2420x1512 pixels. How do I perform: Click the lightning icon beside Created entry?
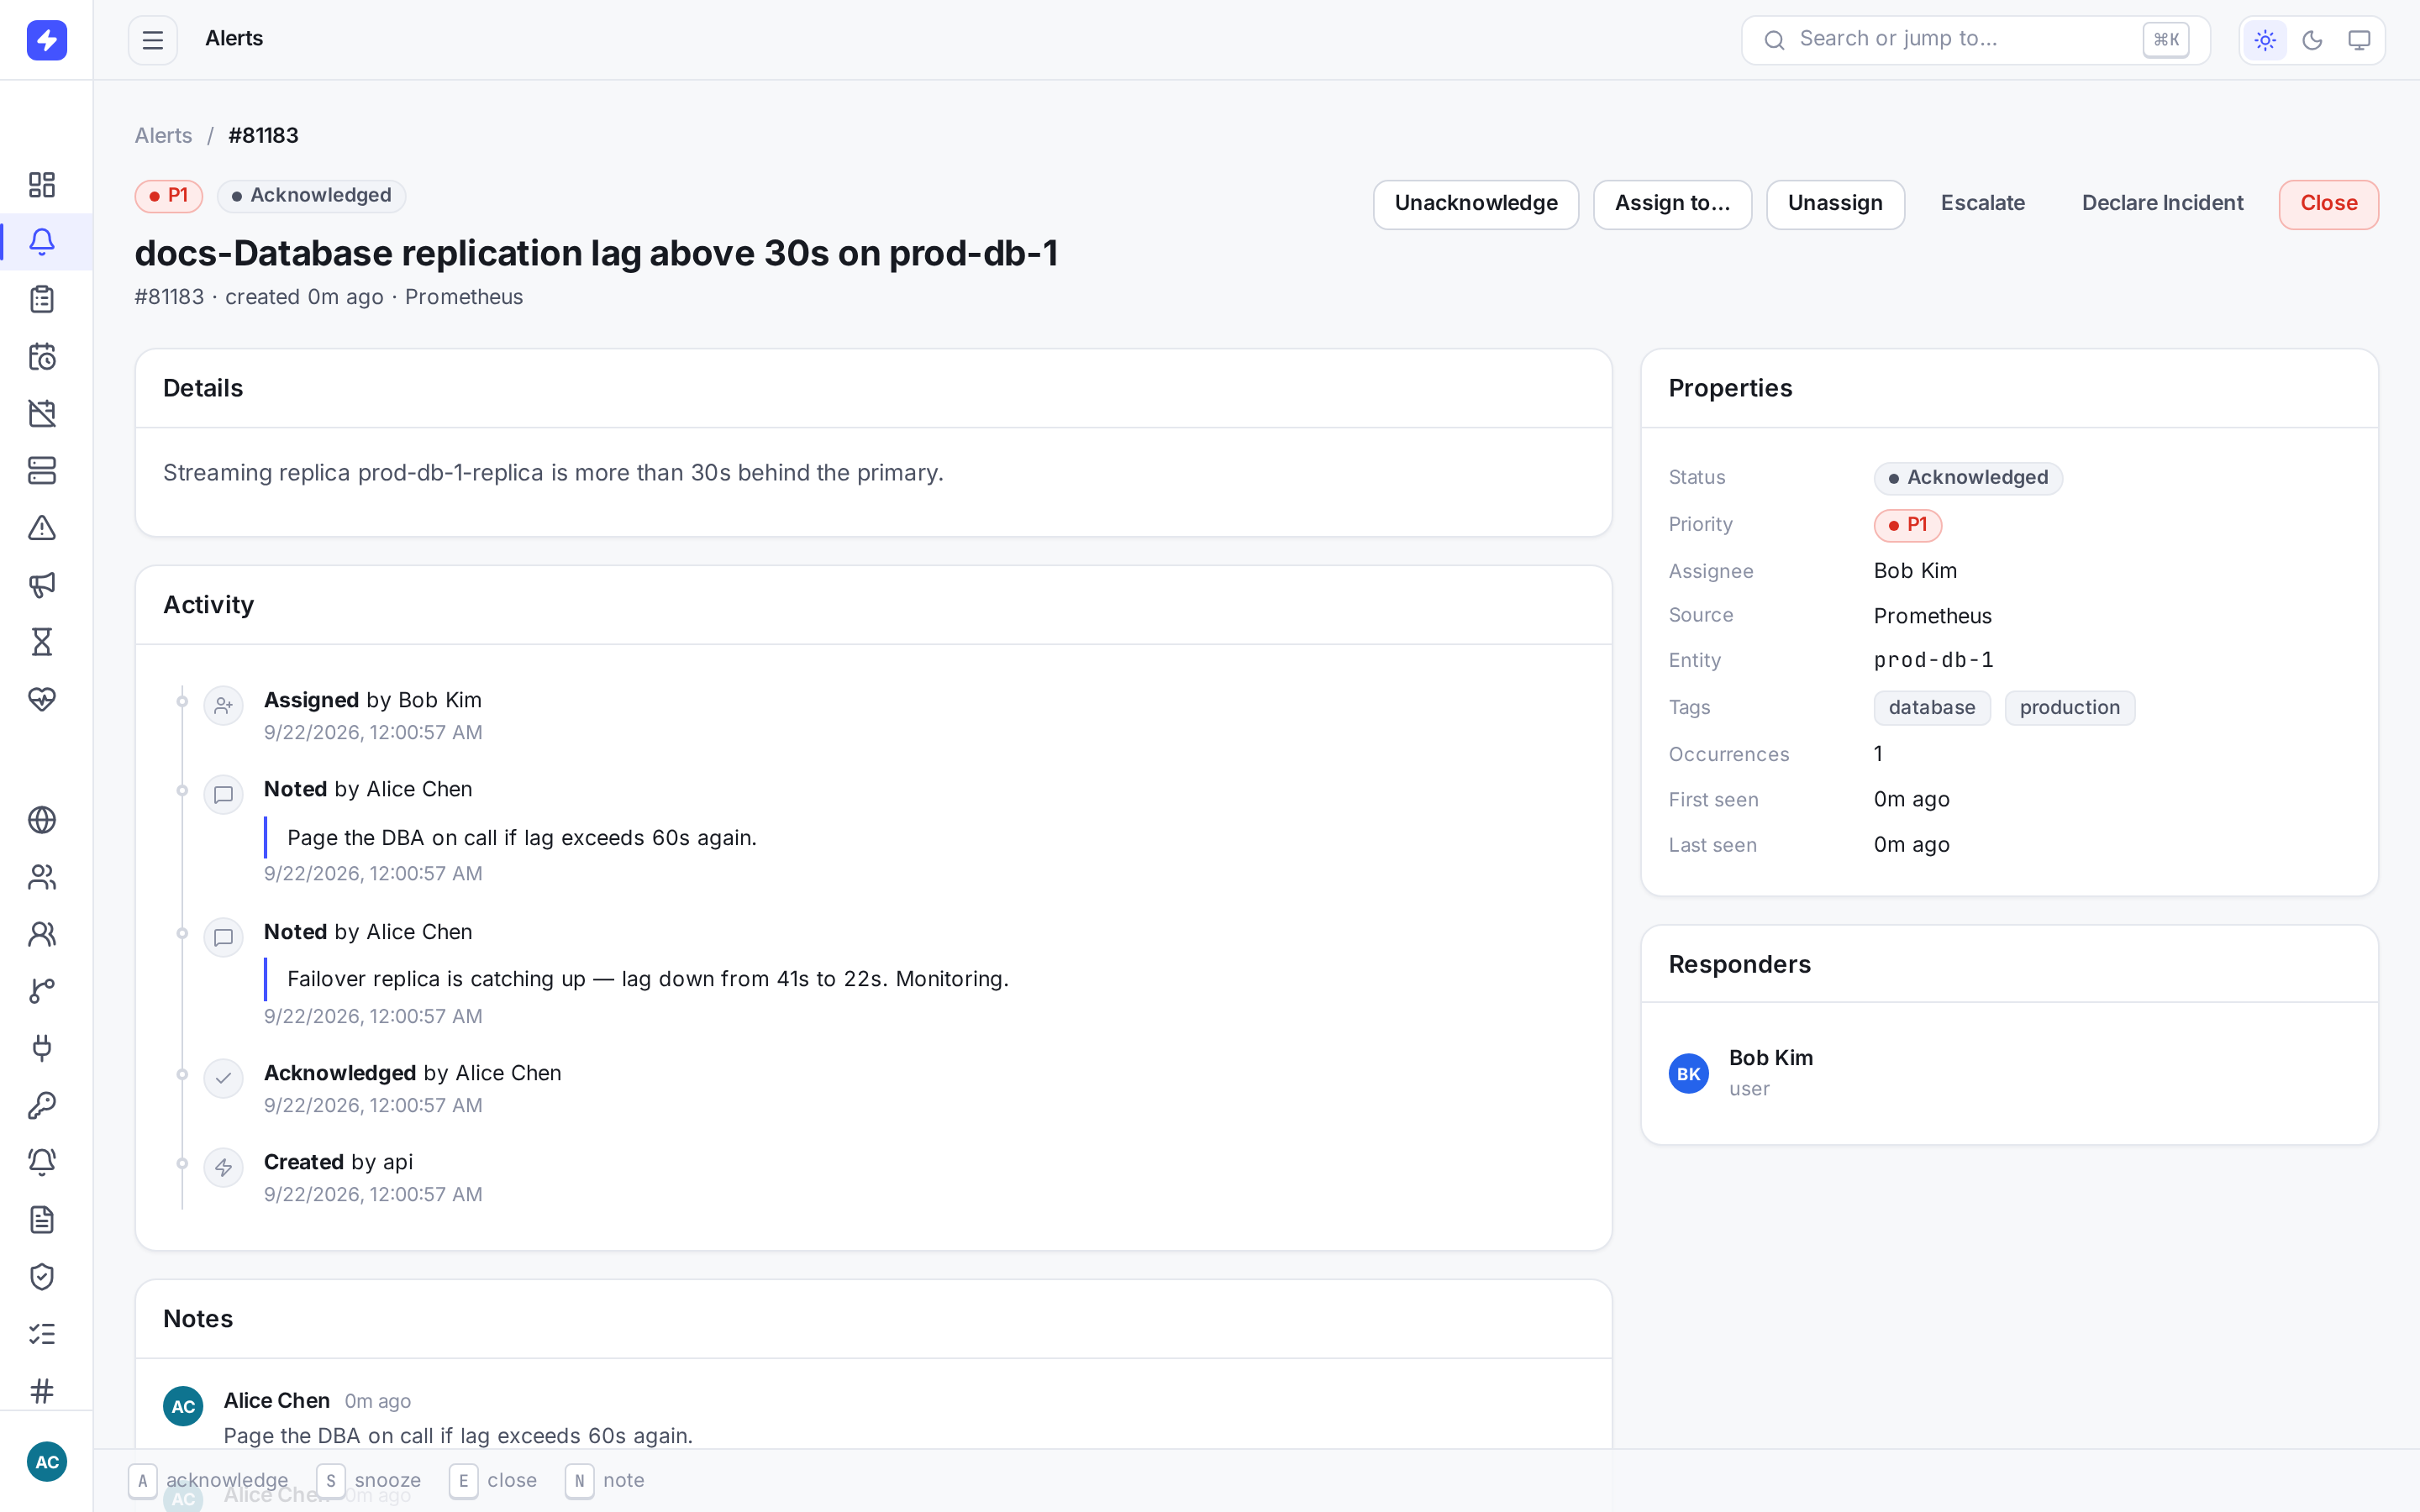223,1168
